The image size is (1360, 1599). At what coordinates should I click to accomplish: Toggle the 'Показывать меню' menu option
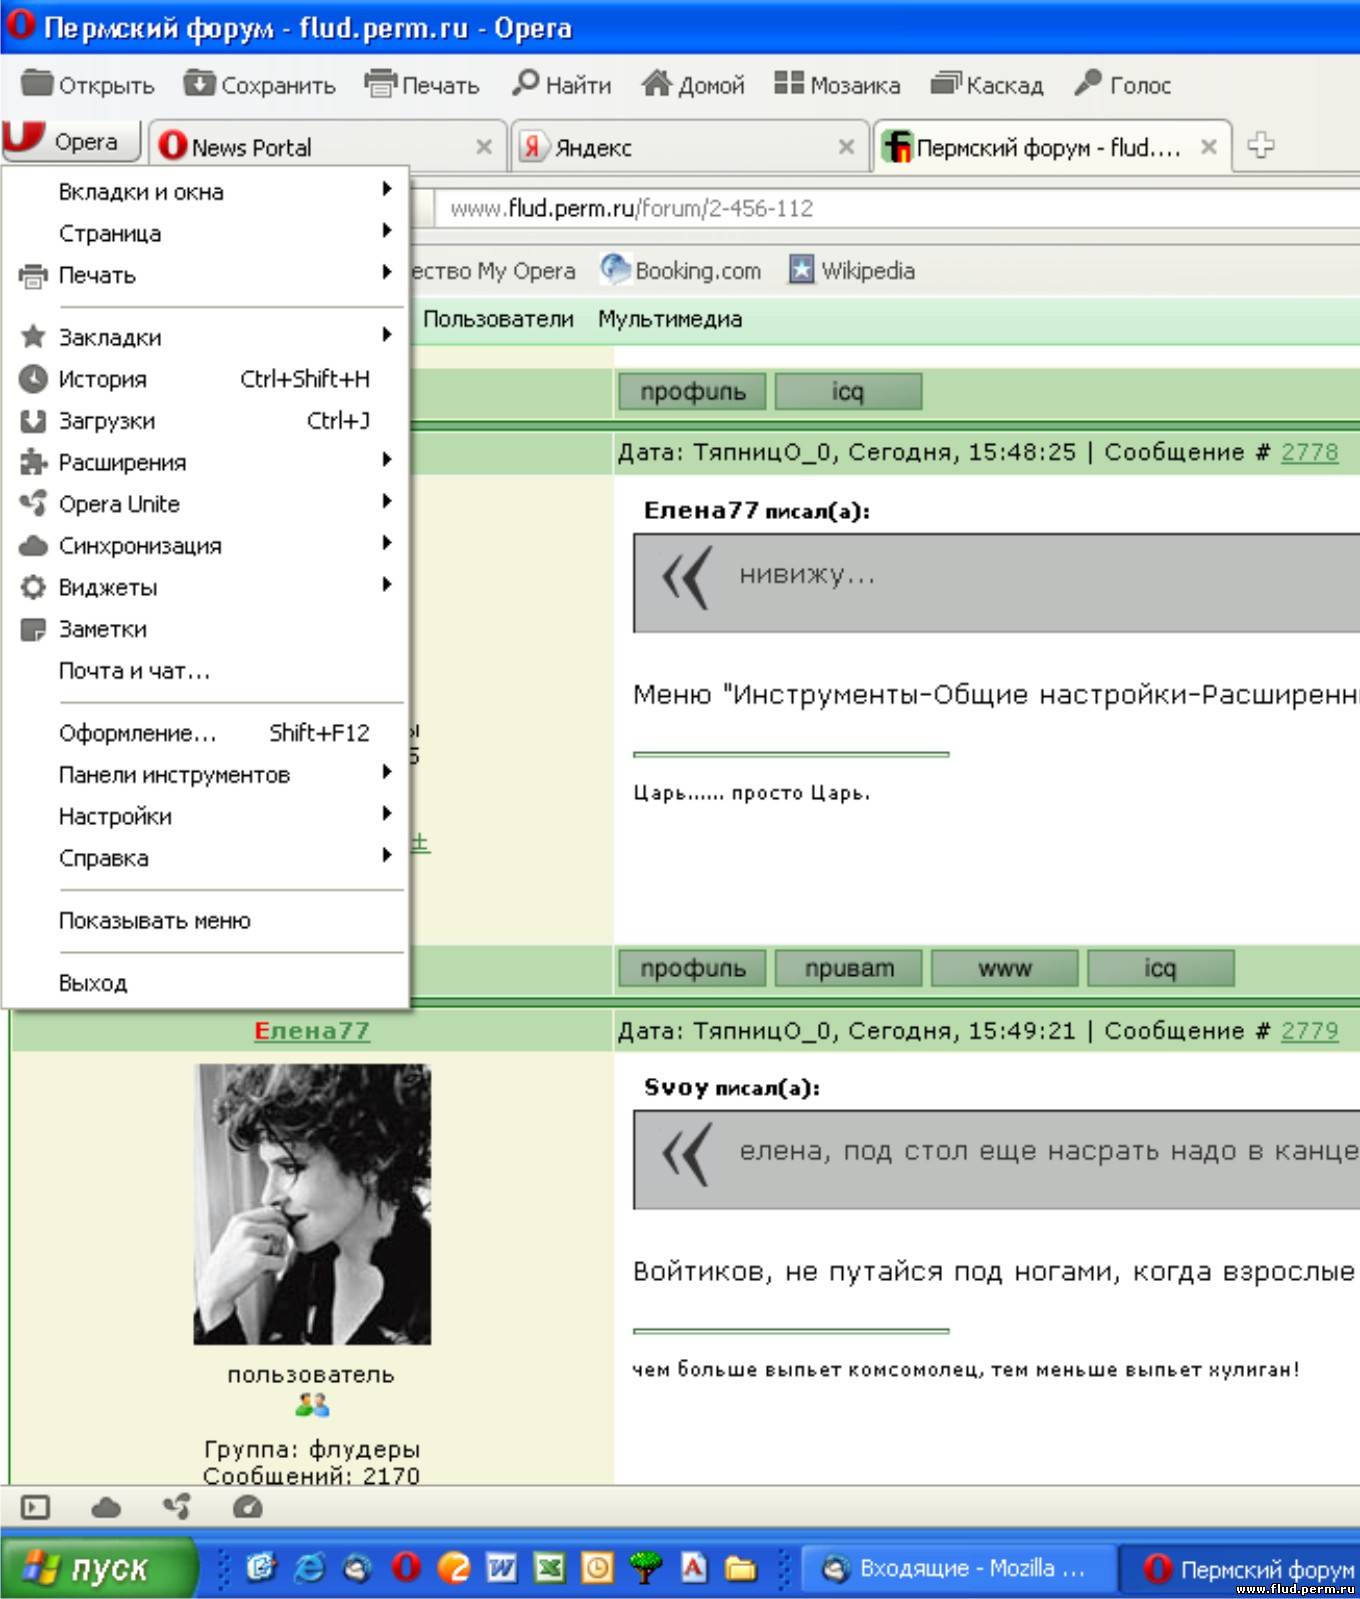click(155, 921)
